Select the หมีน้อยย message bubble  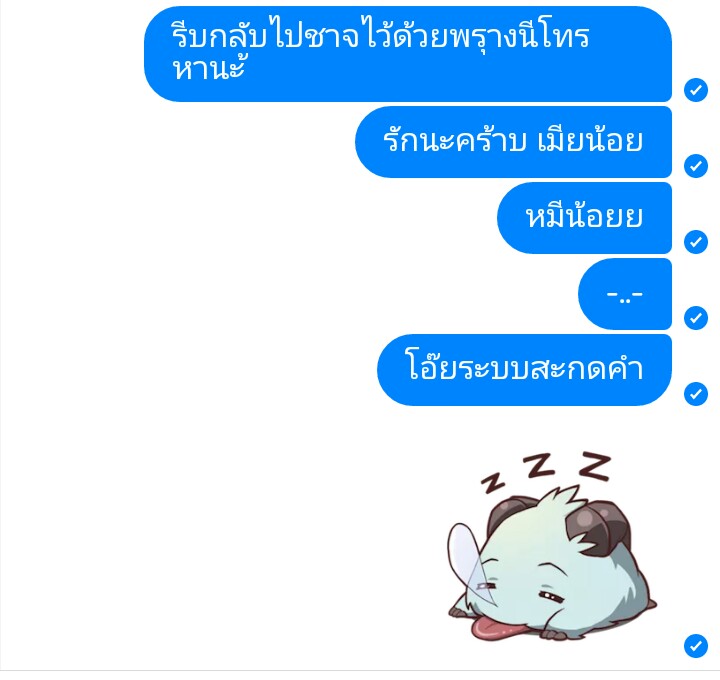[584, 218]
